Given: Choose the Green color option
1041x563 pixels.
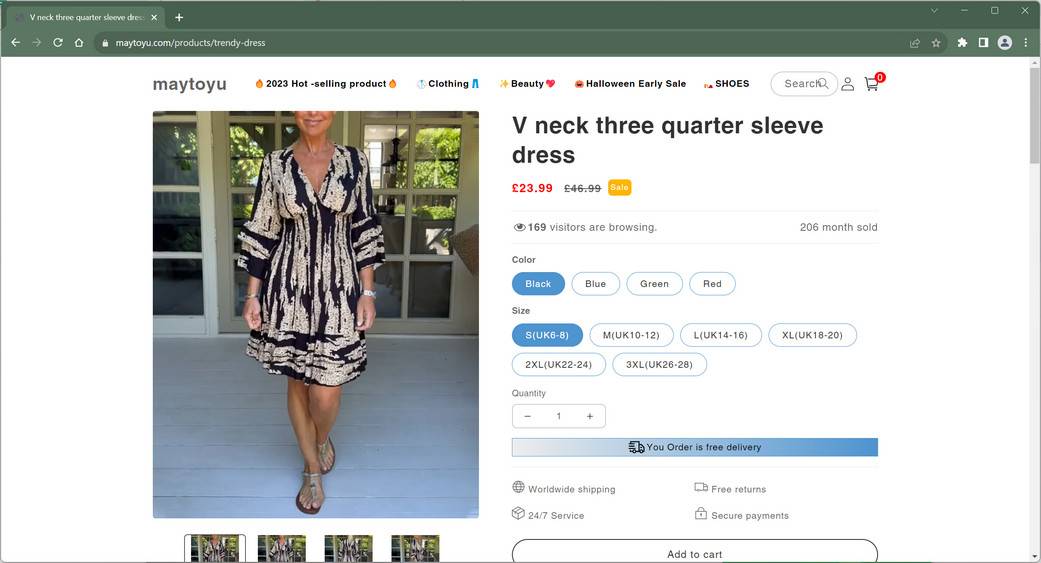Looking at the screenshot, I should 654,284.
